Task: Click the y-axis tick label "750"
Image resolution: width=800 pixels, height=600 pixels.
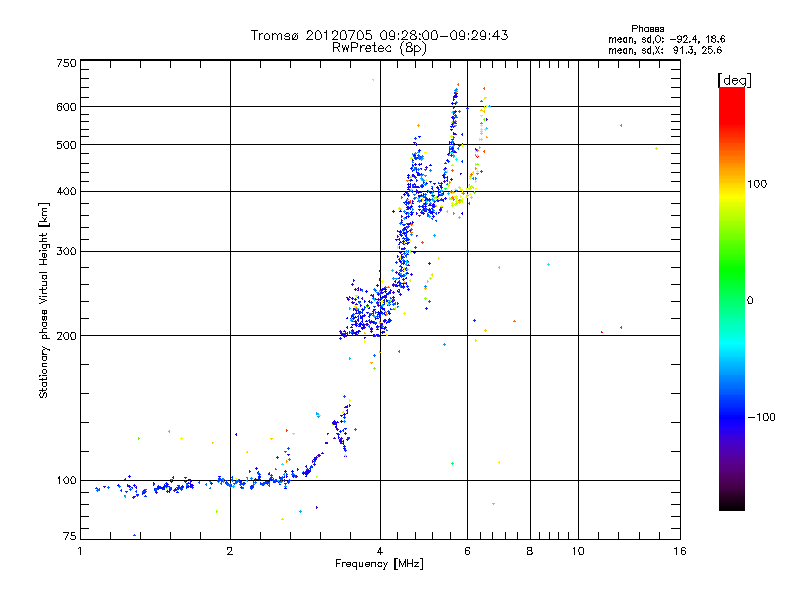Action: [x=67, y=63]
